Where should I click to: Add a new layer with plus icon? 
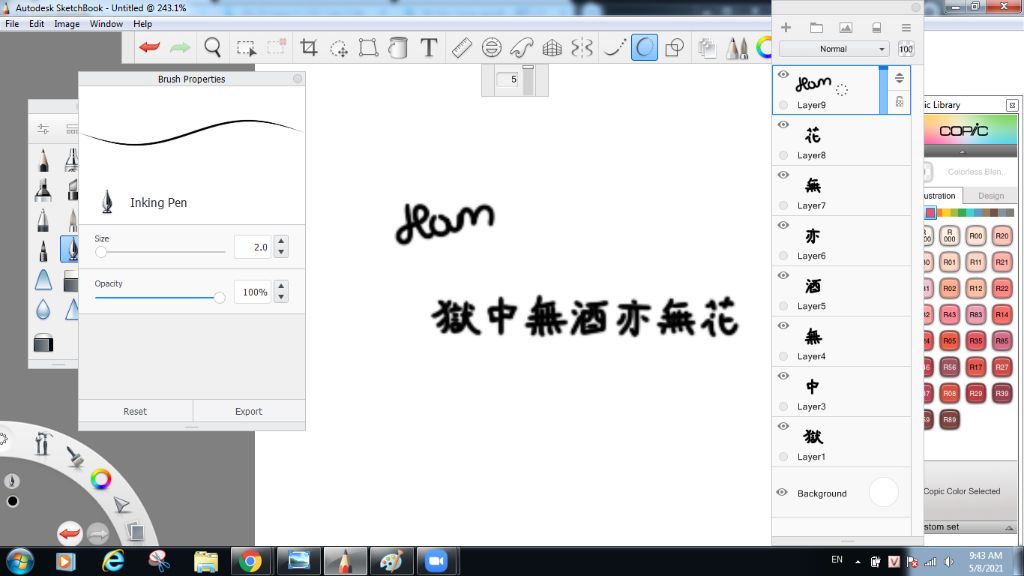point(786,27)
